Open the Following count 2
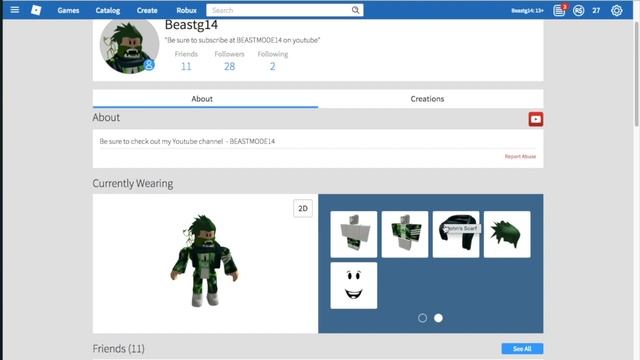This screenshot has height=360, width=640. tap(273, 66)
